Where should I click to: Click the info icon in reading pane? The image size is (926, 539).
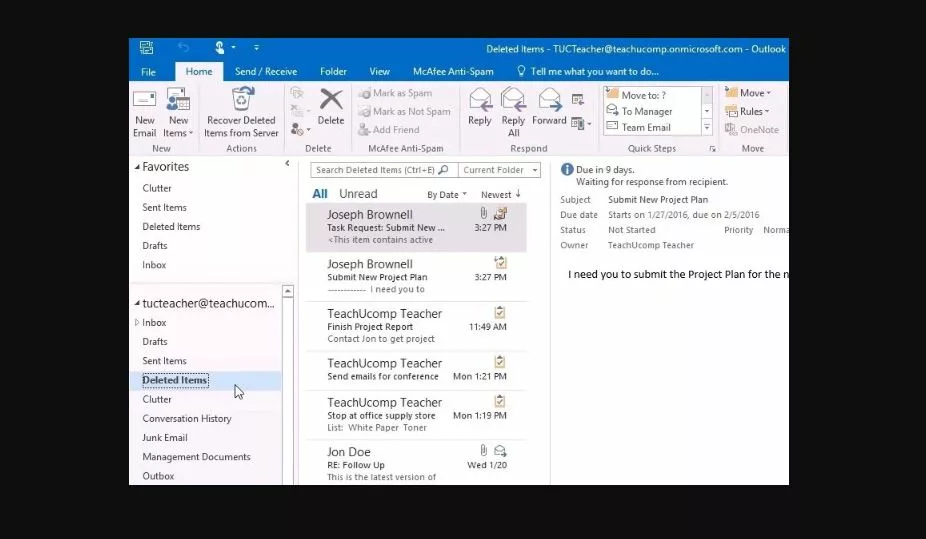tap(567, 170)
